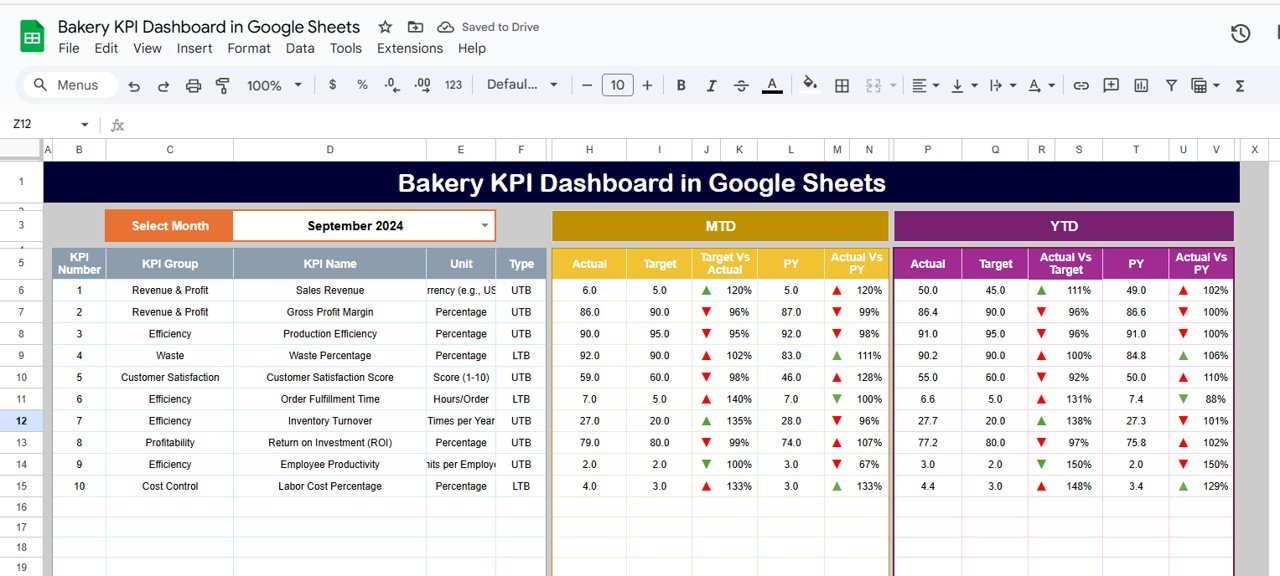Viewport: 1280px width, 576px height.
Task: Toggle bold formatting
Action: (681, 86)
